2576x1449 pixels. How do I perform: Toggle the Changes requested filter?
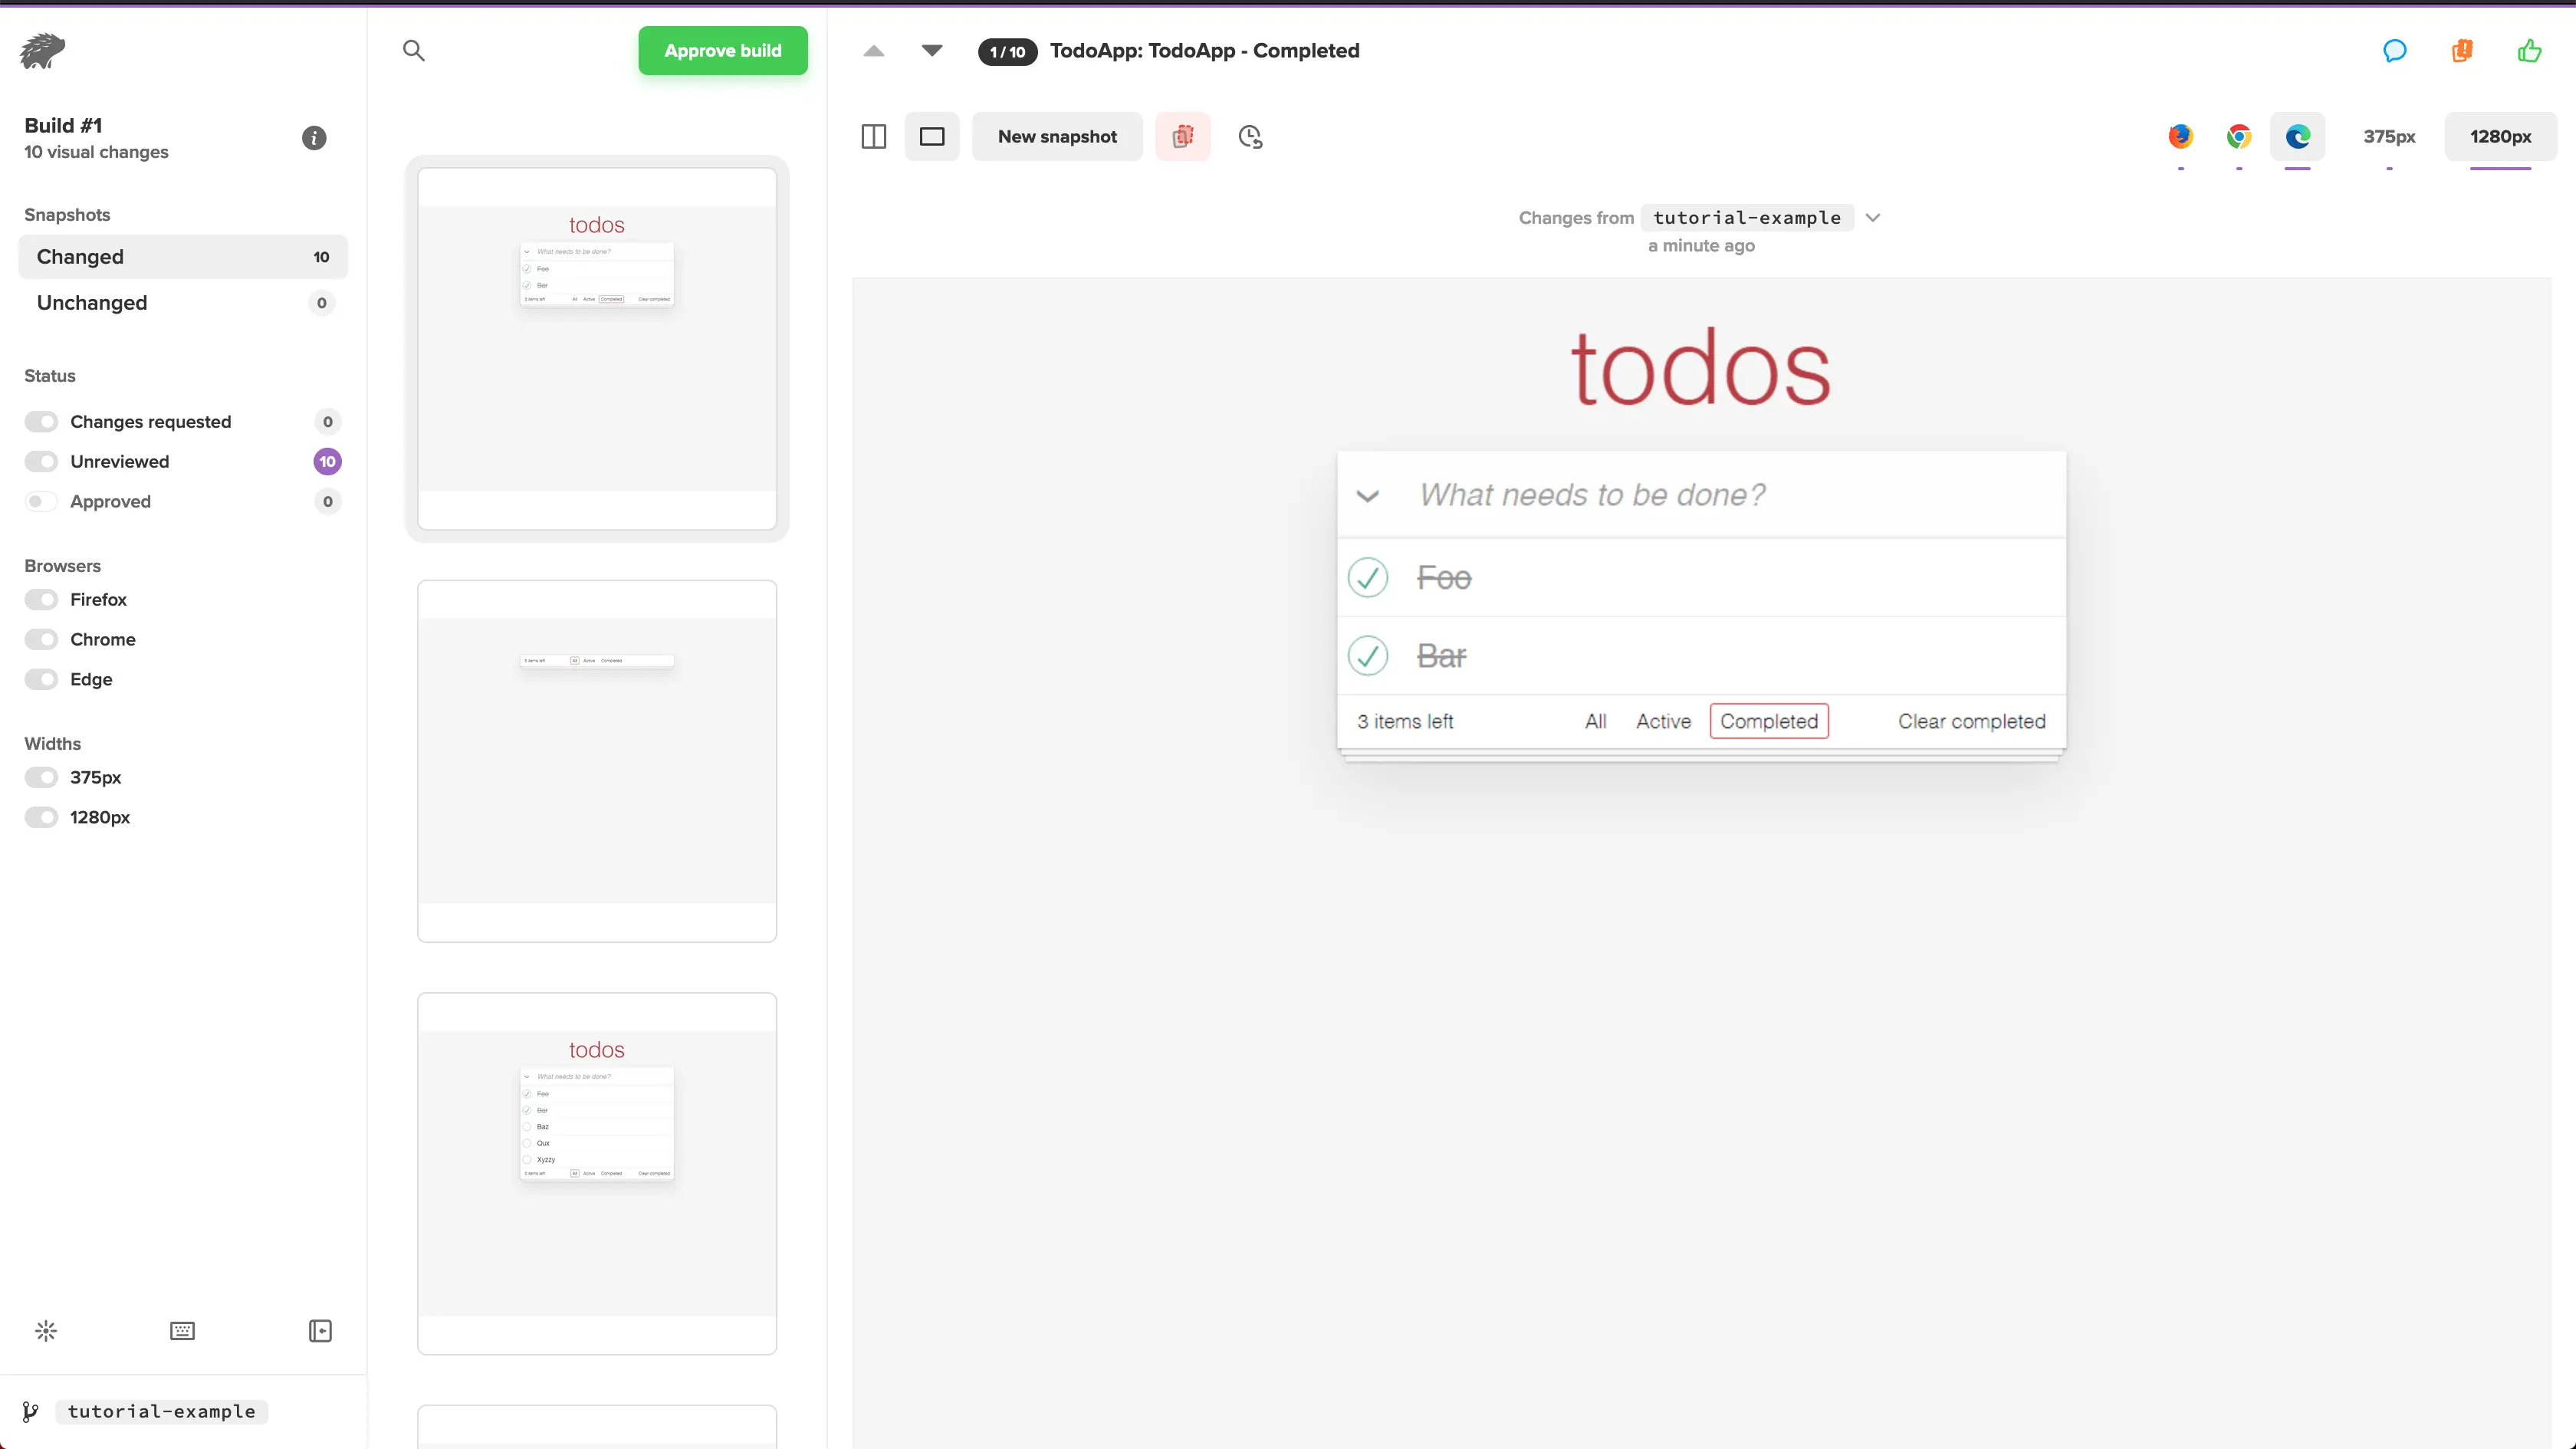tap(42, 422)
